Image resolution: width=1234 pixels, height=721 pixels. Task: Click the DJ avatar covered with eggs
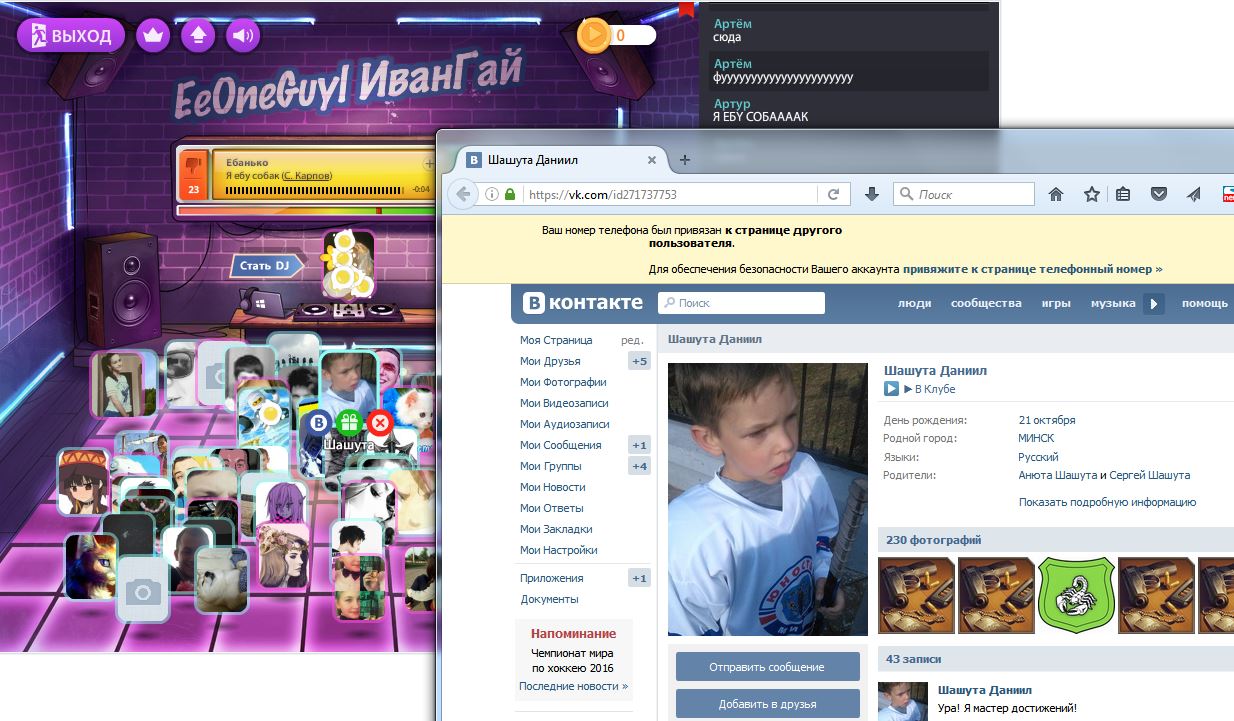click(x=348, y=264)
